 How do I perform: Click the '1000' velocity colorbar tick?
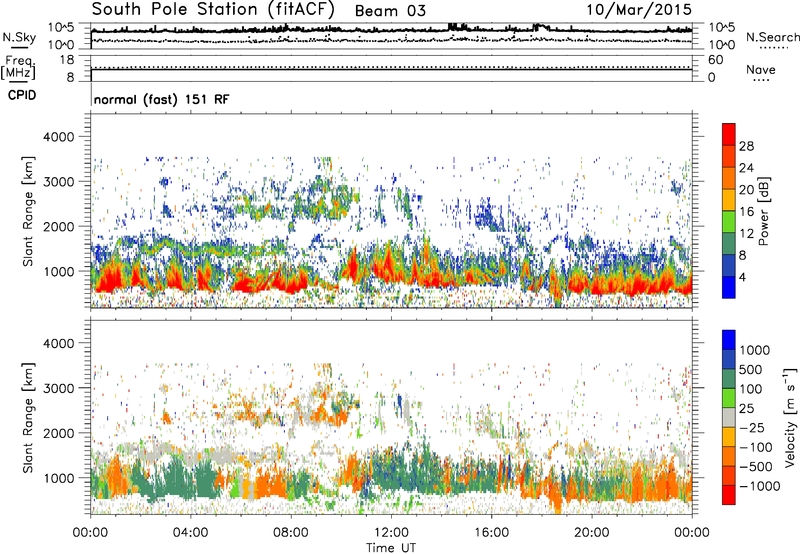point(755,350)
